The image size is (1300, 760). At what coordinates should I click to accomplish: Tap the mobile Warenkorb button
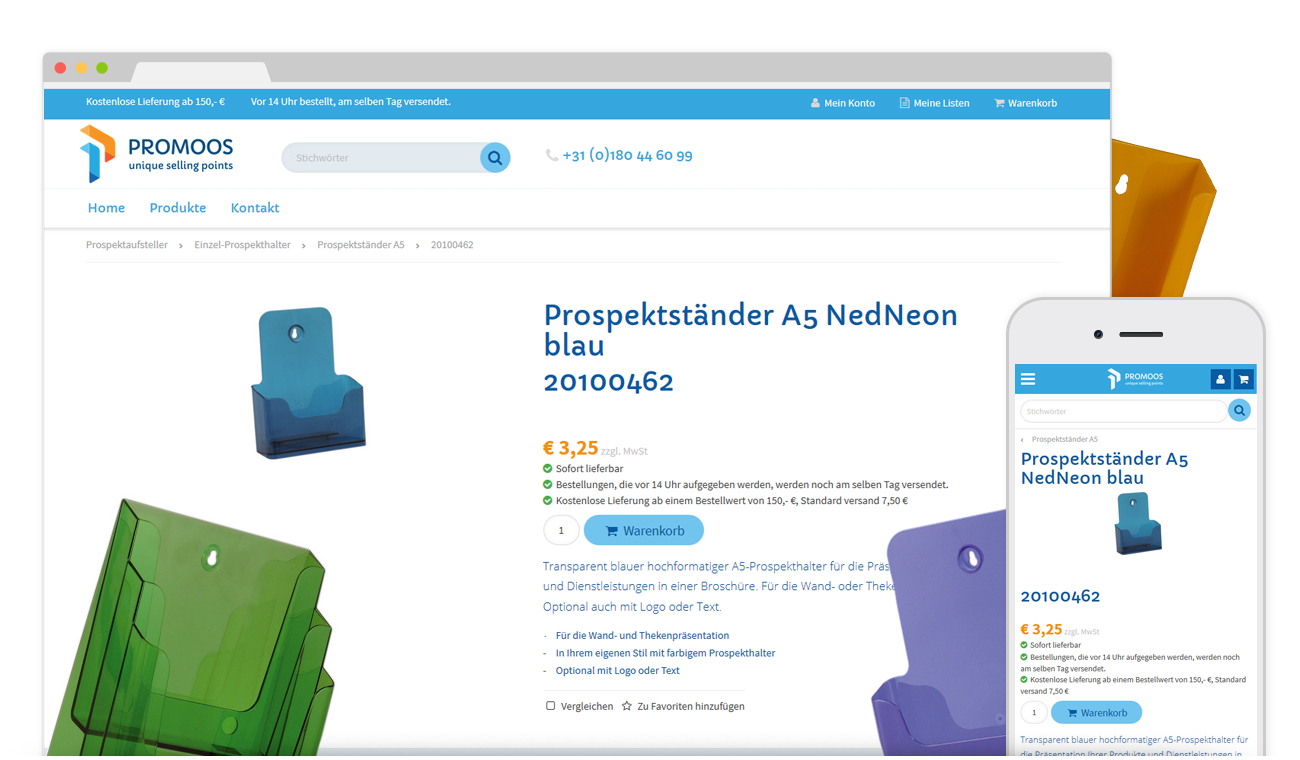click(x=1096, y=713)
